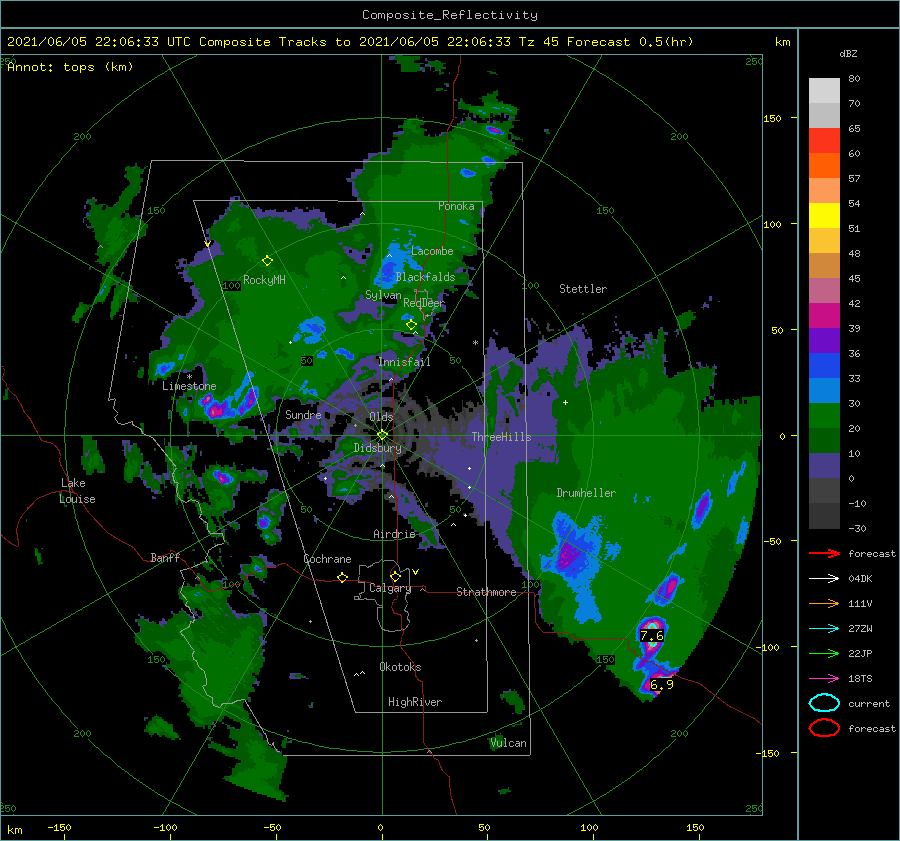Click the Innisfail label
Viewport: 900px width, 841px height.
click(404, 362)
